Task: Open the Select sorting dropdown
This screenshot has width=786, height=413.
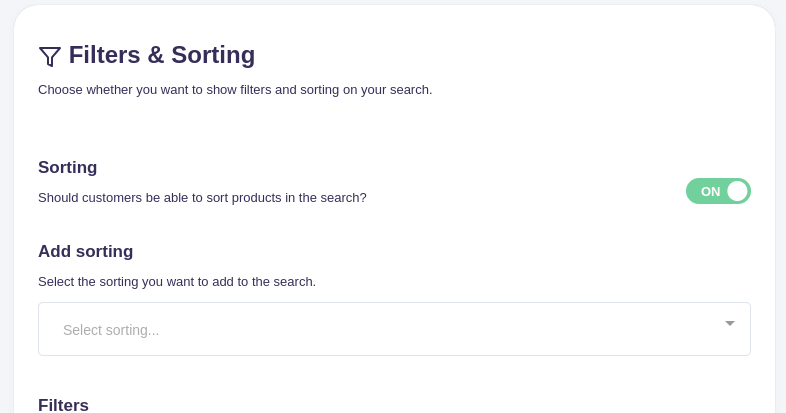Action: coord(394,329)
